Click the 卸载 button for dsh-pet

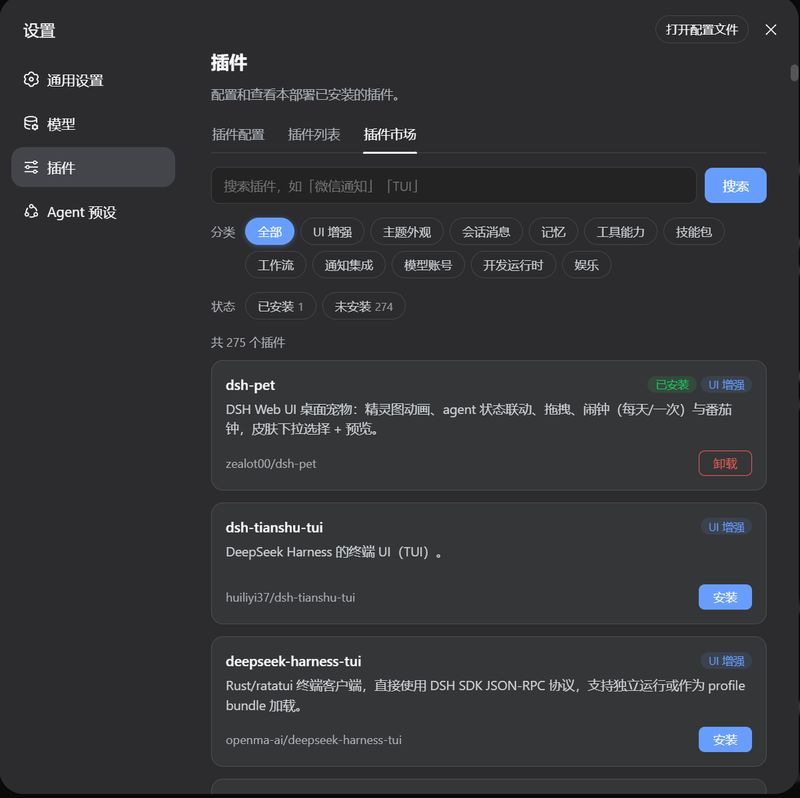[725, 463]
